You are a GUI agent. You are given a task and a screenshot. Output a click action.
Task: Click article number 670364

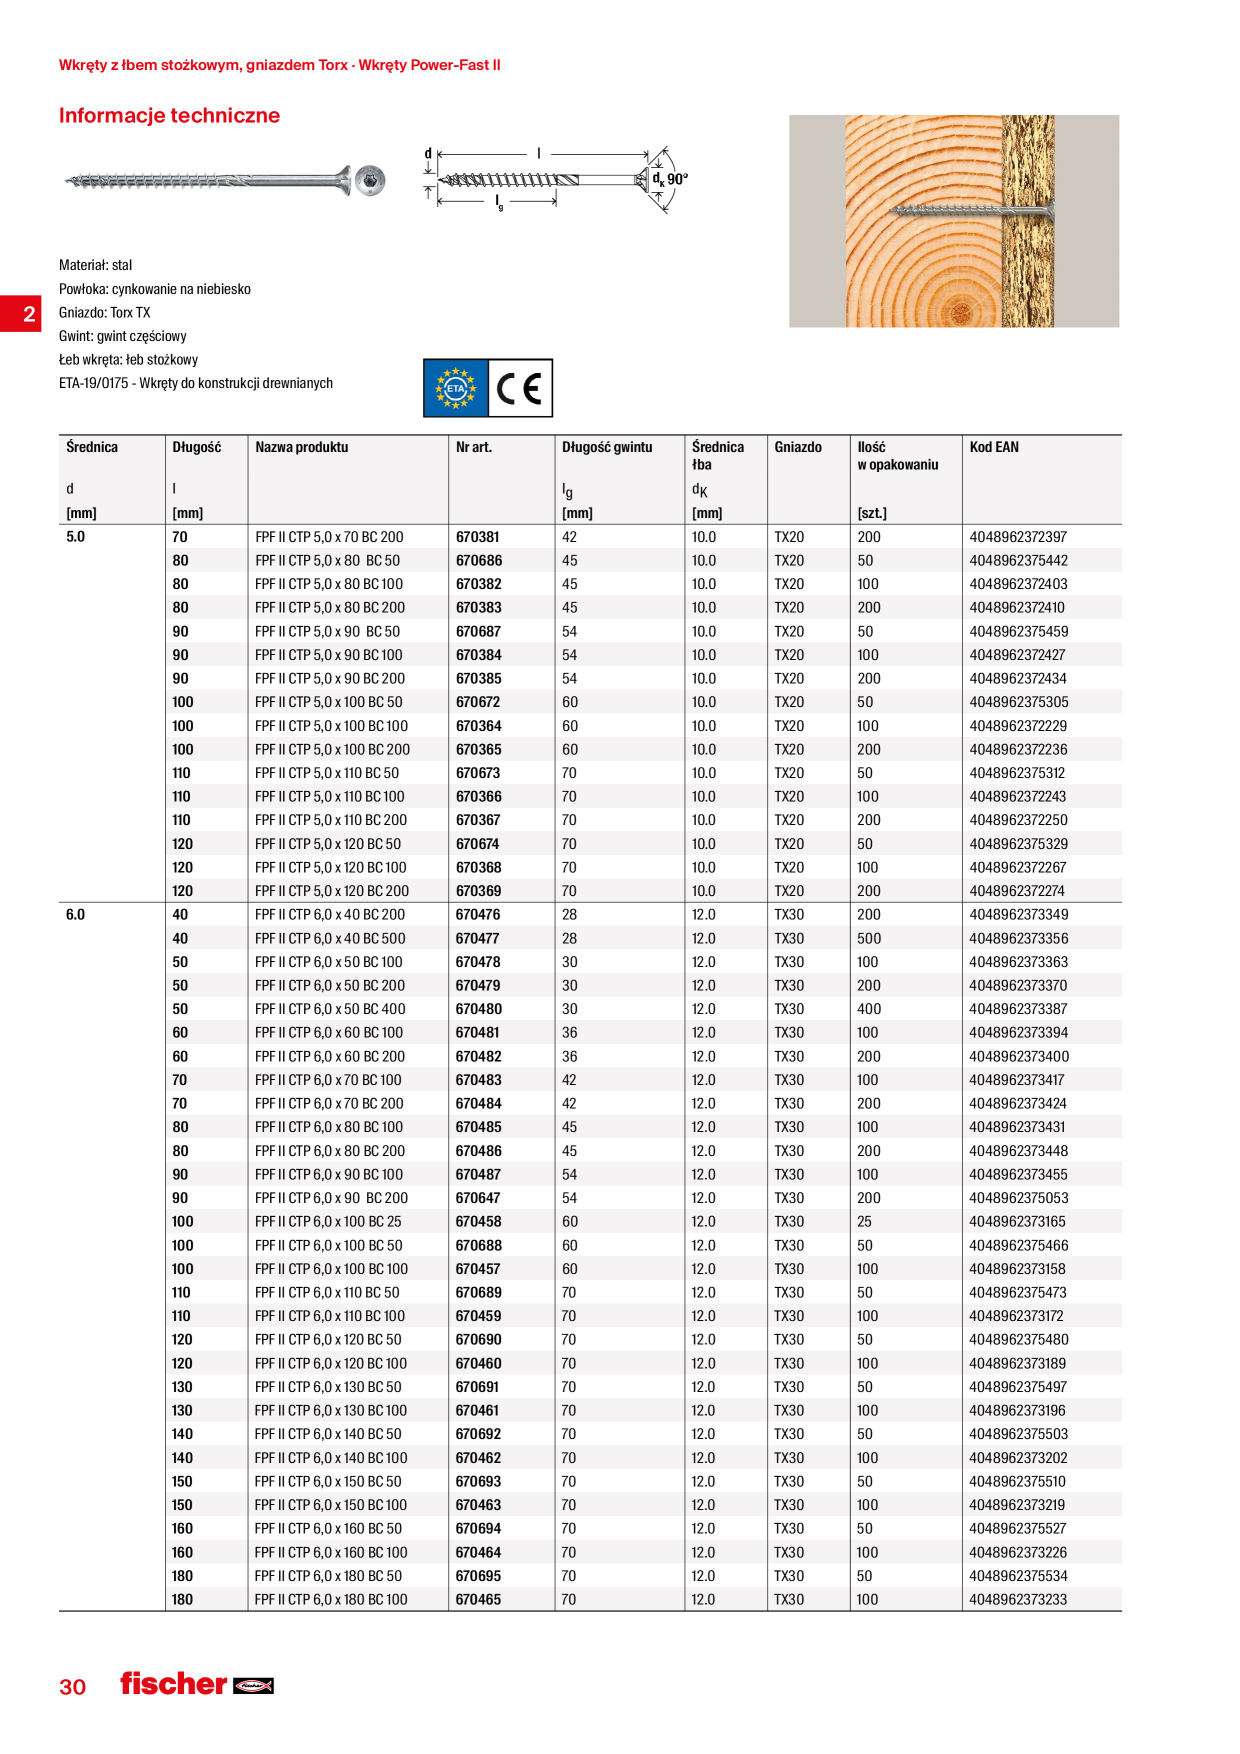click(x=479, y=726)
